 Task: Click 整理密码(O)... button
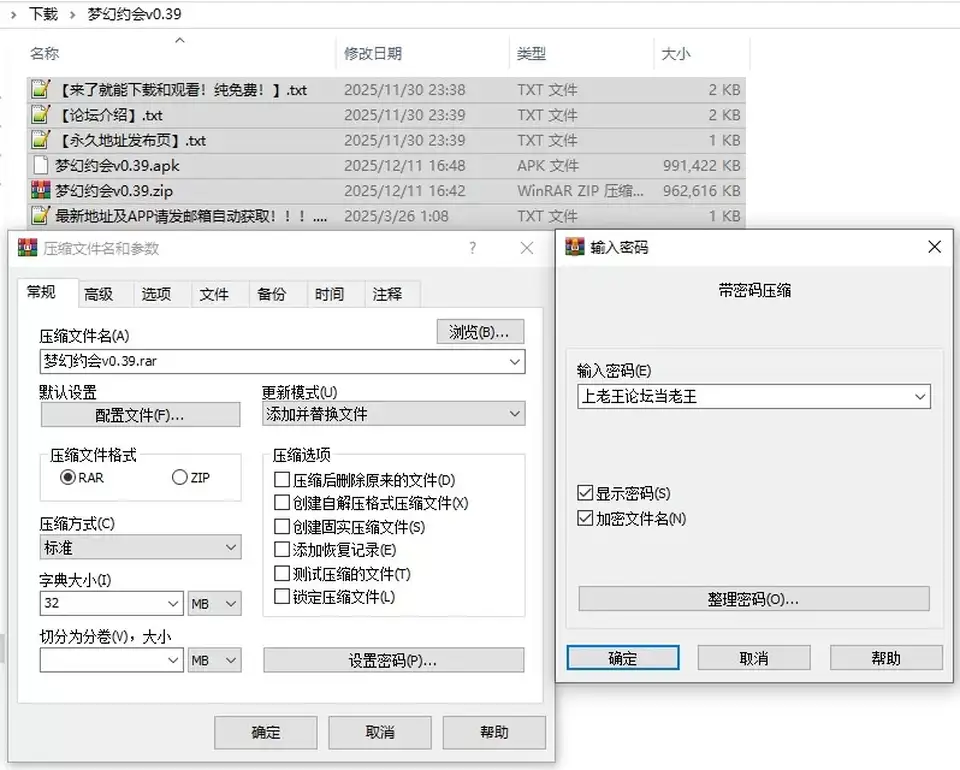coord(754,599)
